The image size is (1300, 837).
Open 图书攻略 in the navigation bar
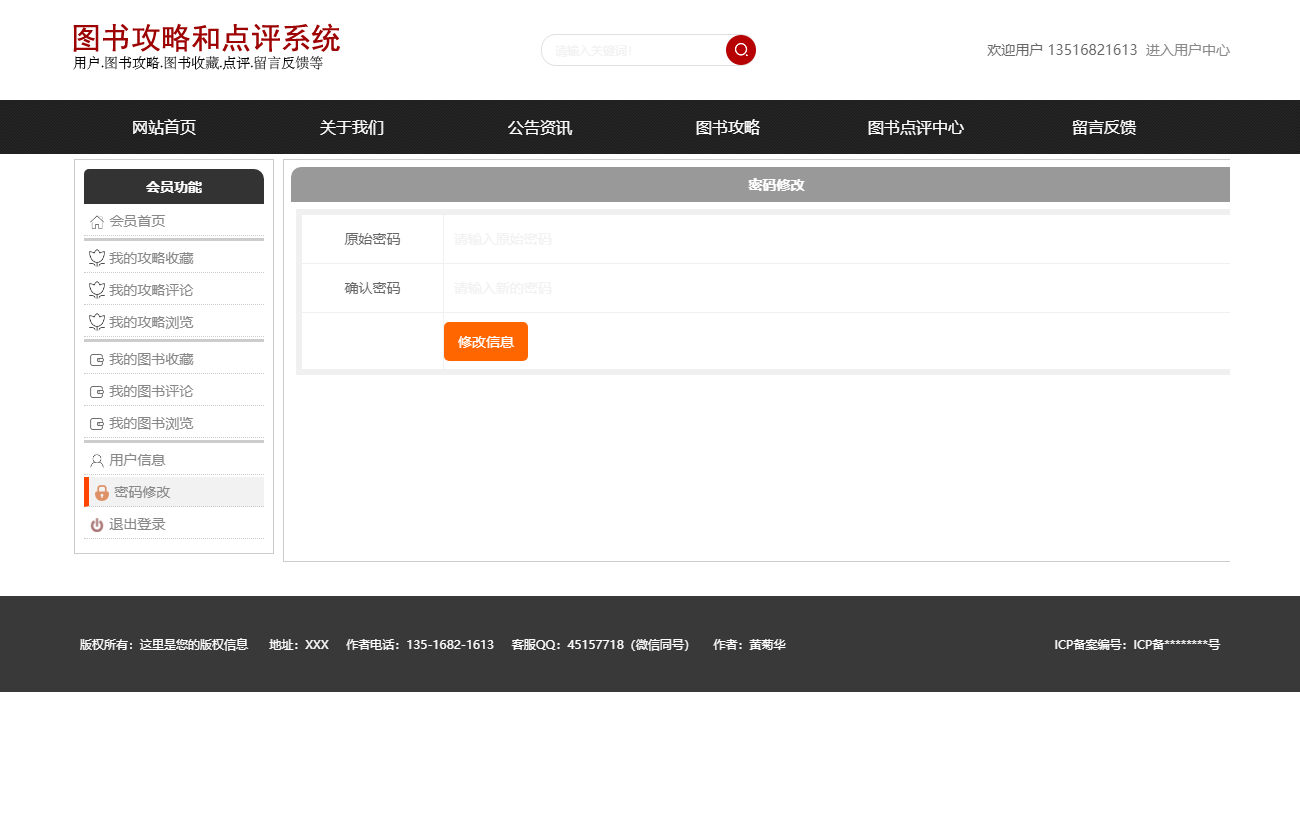coord(728,127)
